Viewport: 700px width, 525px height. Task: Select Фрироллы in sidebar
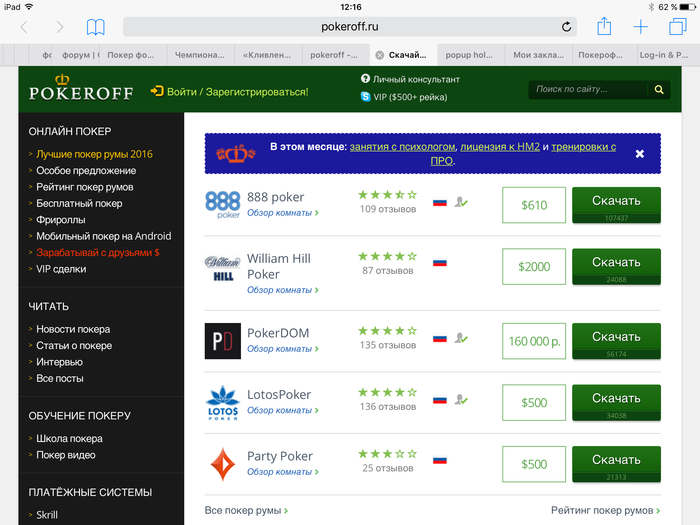(x=61, y=220)
